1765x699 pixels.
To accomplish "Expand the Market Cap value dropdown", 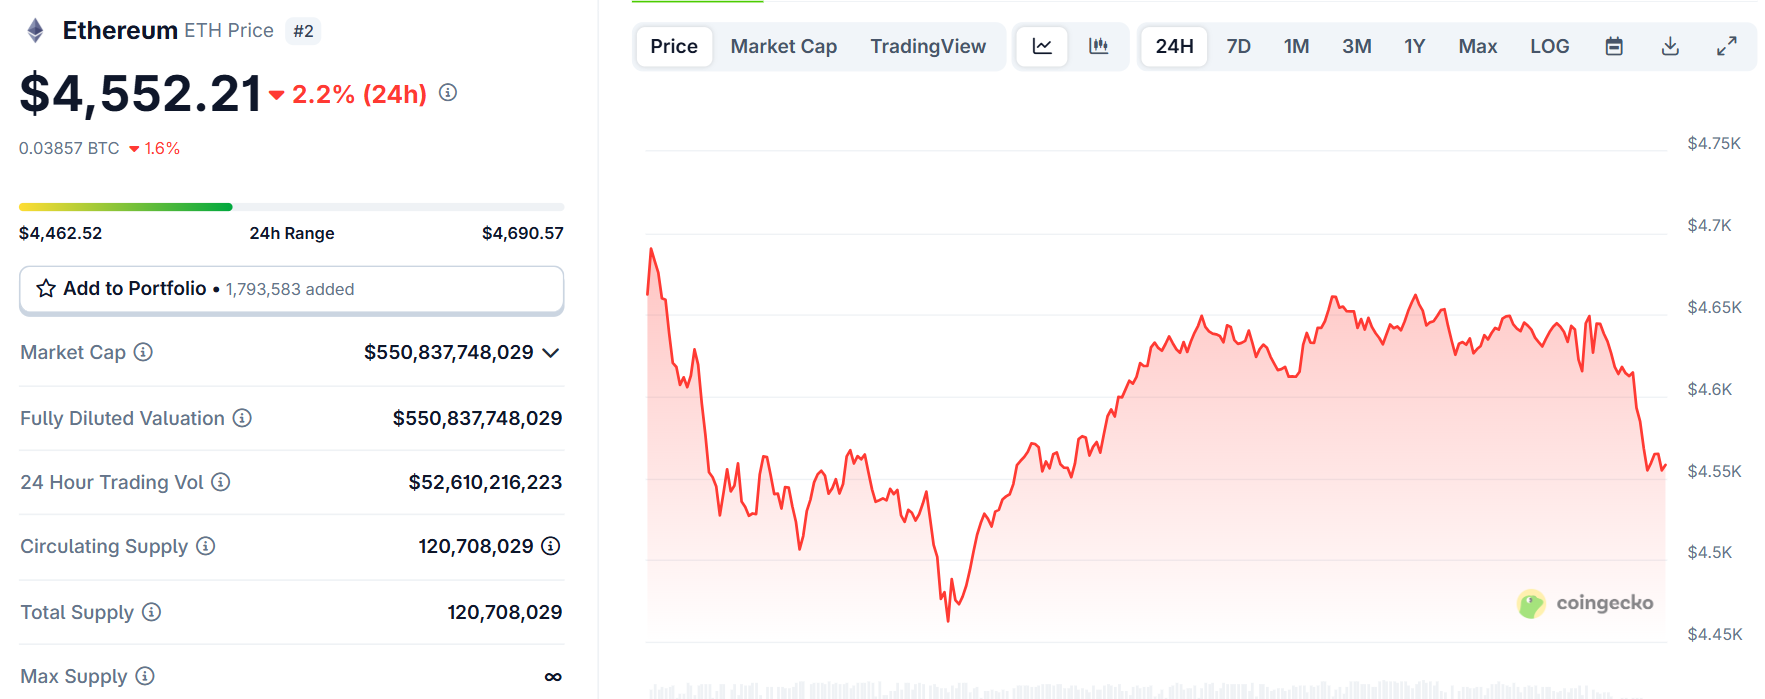I will (551, 352).
